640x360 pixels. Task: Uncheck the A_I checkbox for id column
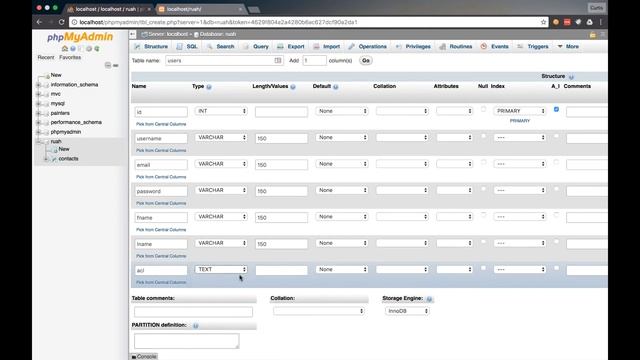(556, 109)
